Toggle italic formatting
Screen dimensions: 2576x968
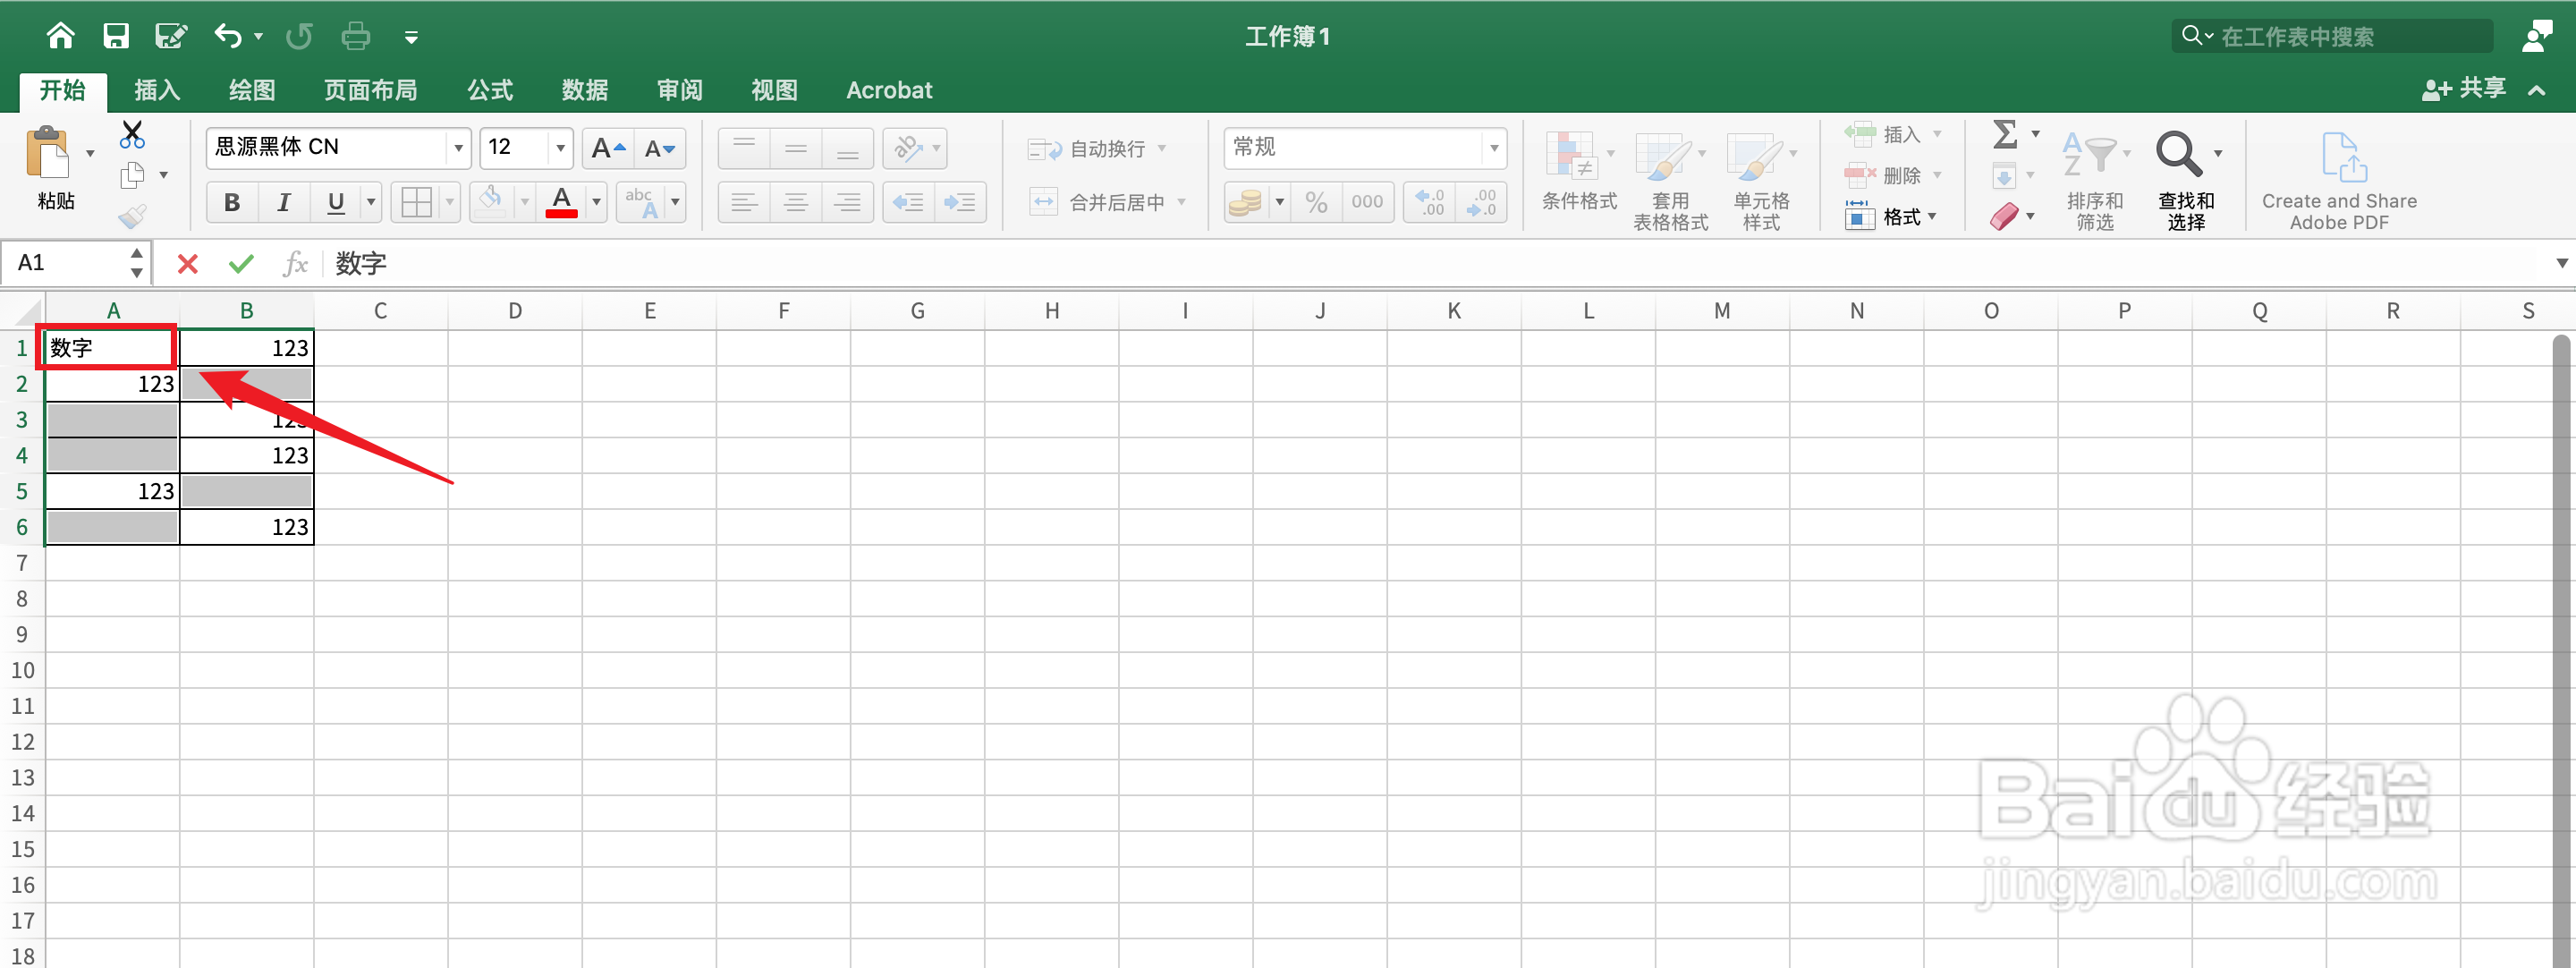284,203
